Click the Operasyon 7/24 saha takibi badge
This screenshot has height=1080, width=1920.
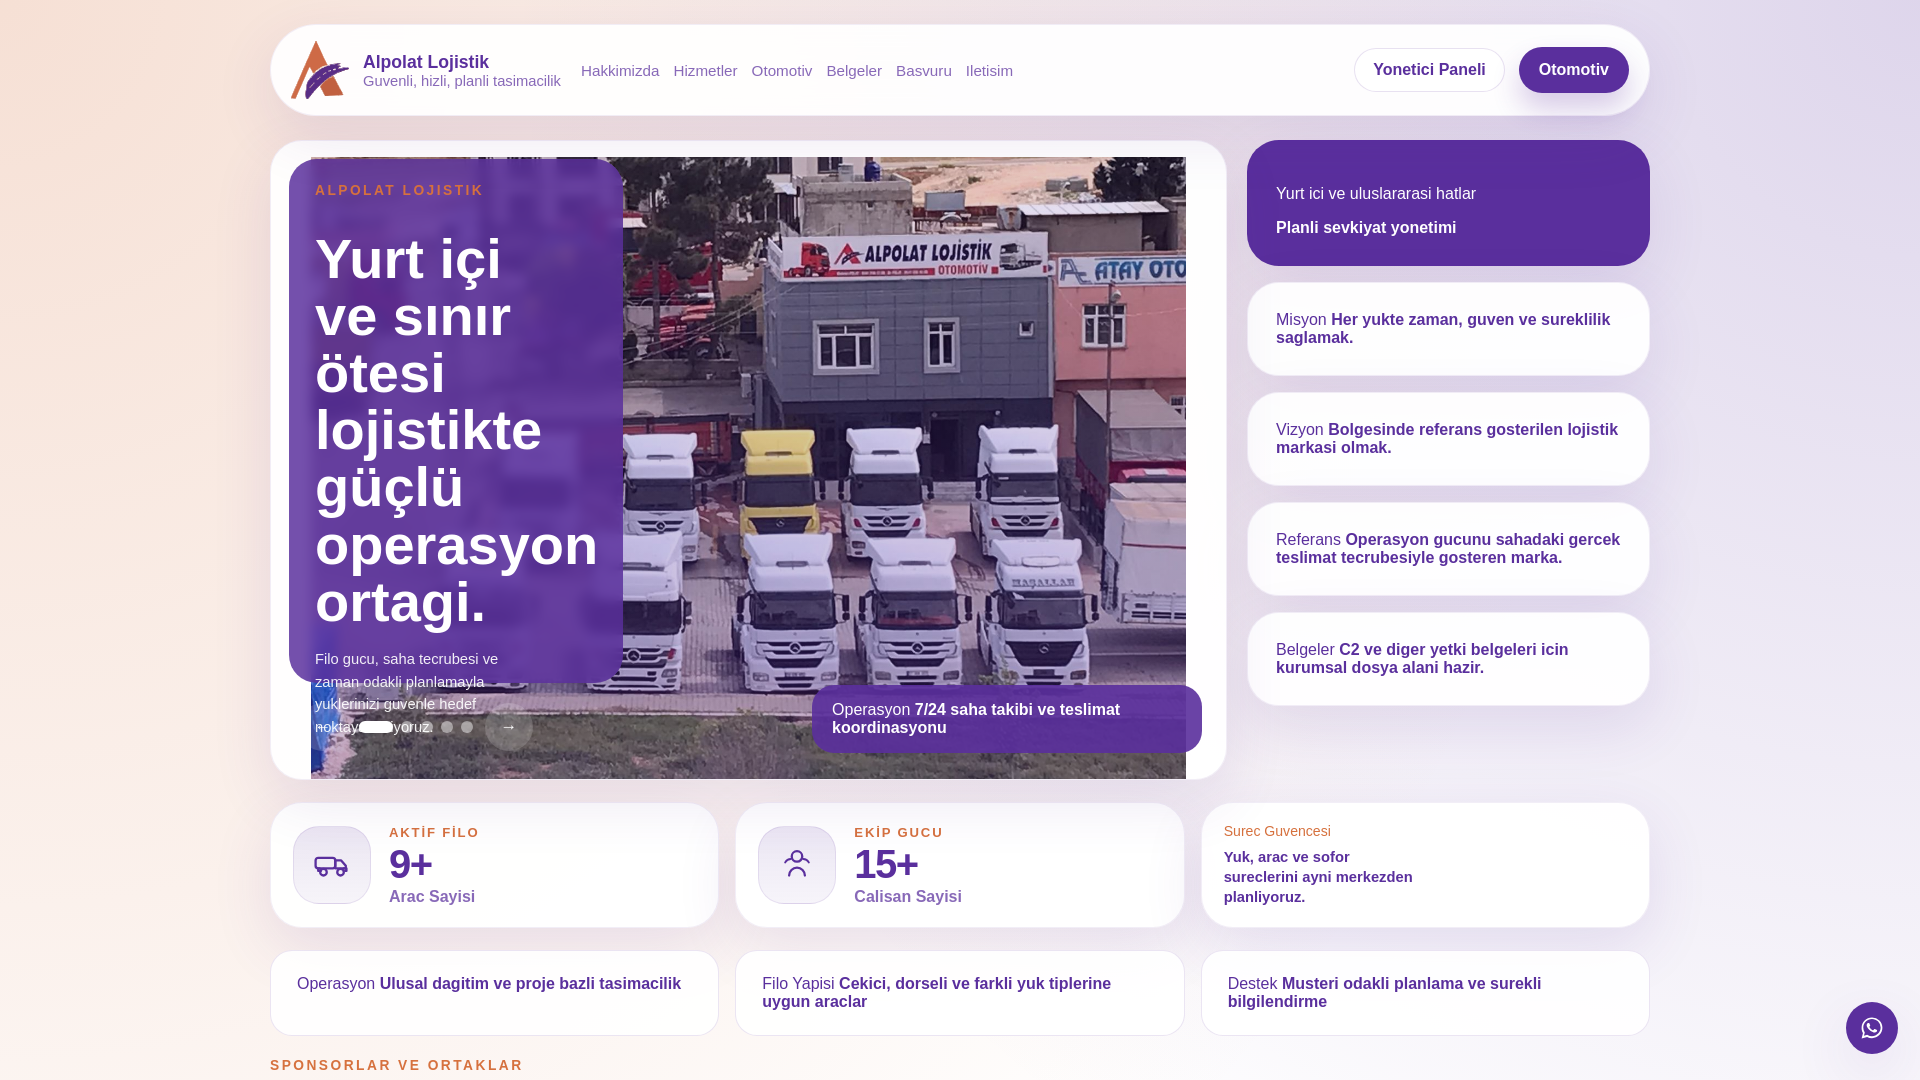tap(1007, 719)
